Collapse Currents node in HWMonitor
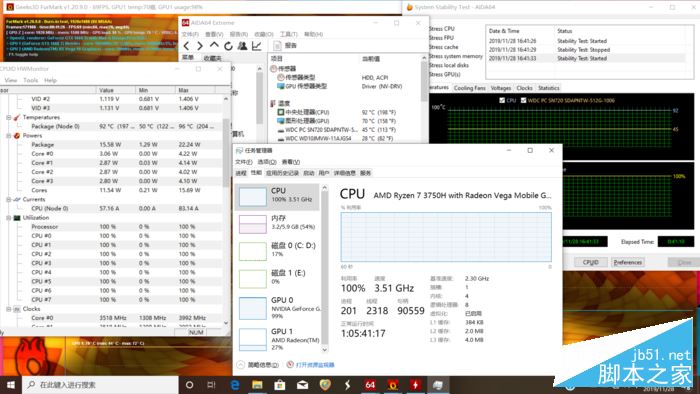This screenshot has height=394, width=700. (8, 199)
